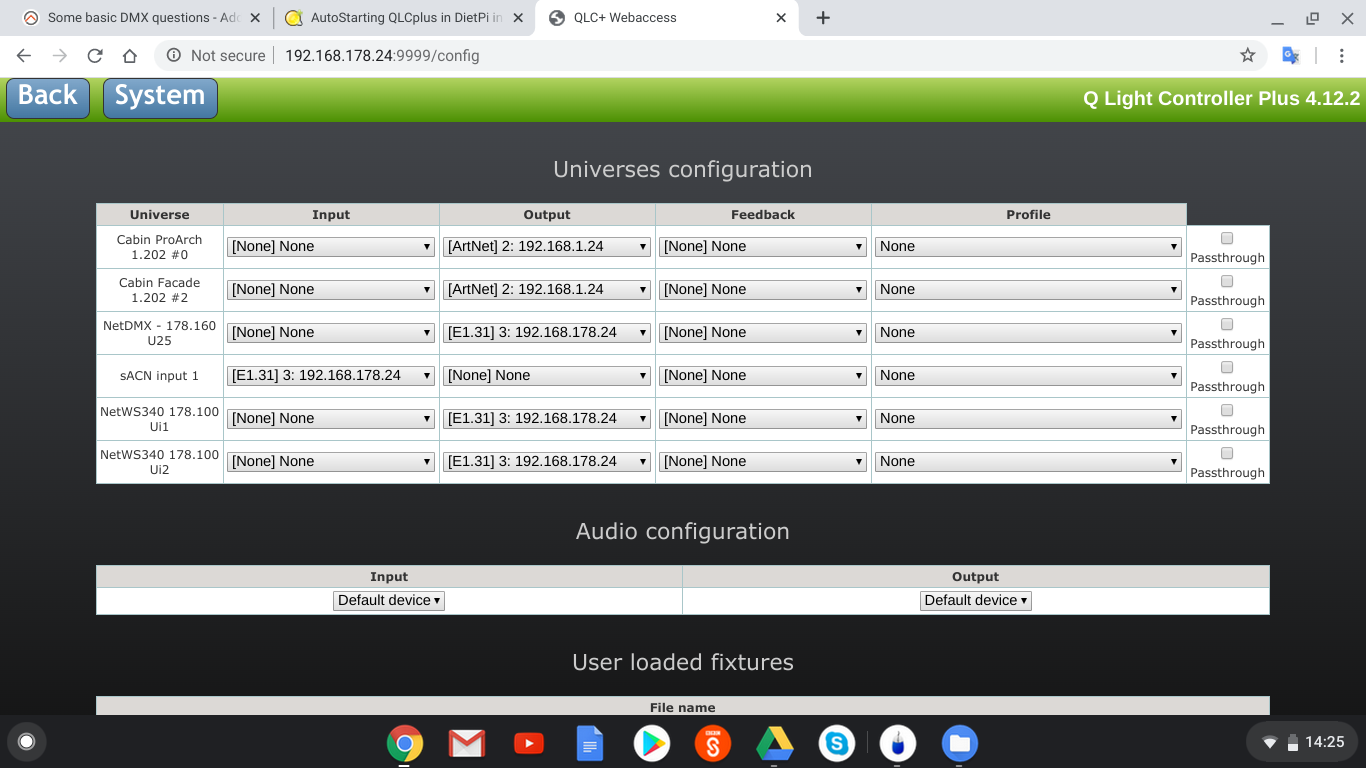Launch the Play Store from the shelf

652,743
